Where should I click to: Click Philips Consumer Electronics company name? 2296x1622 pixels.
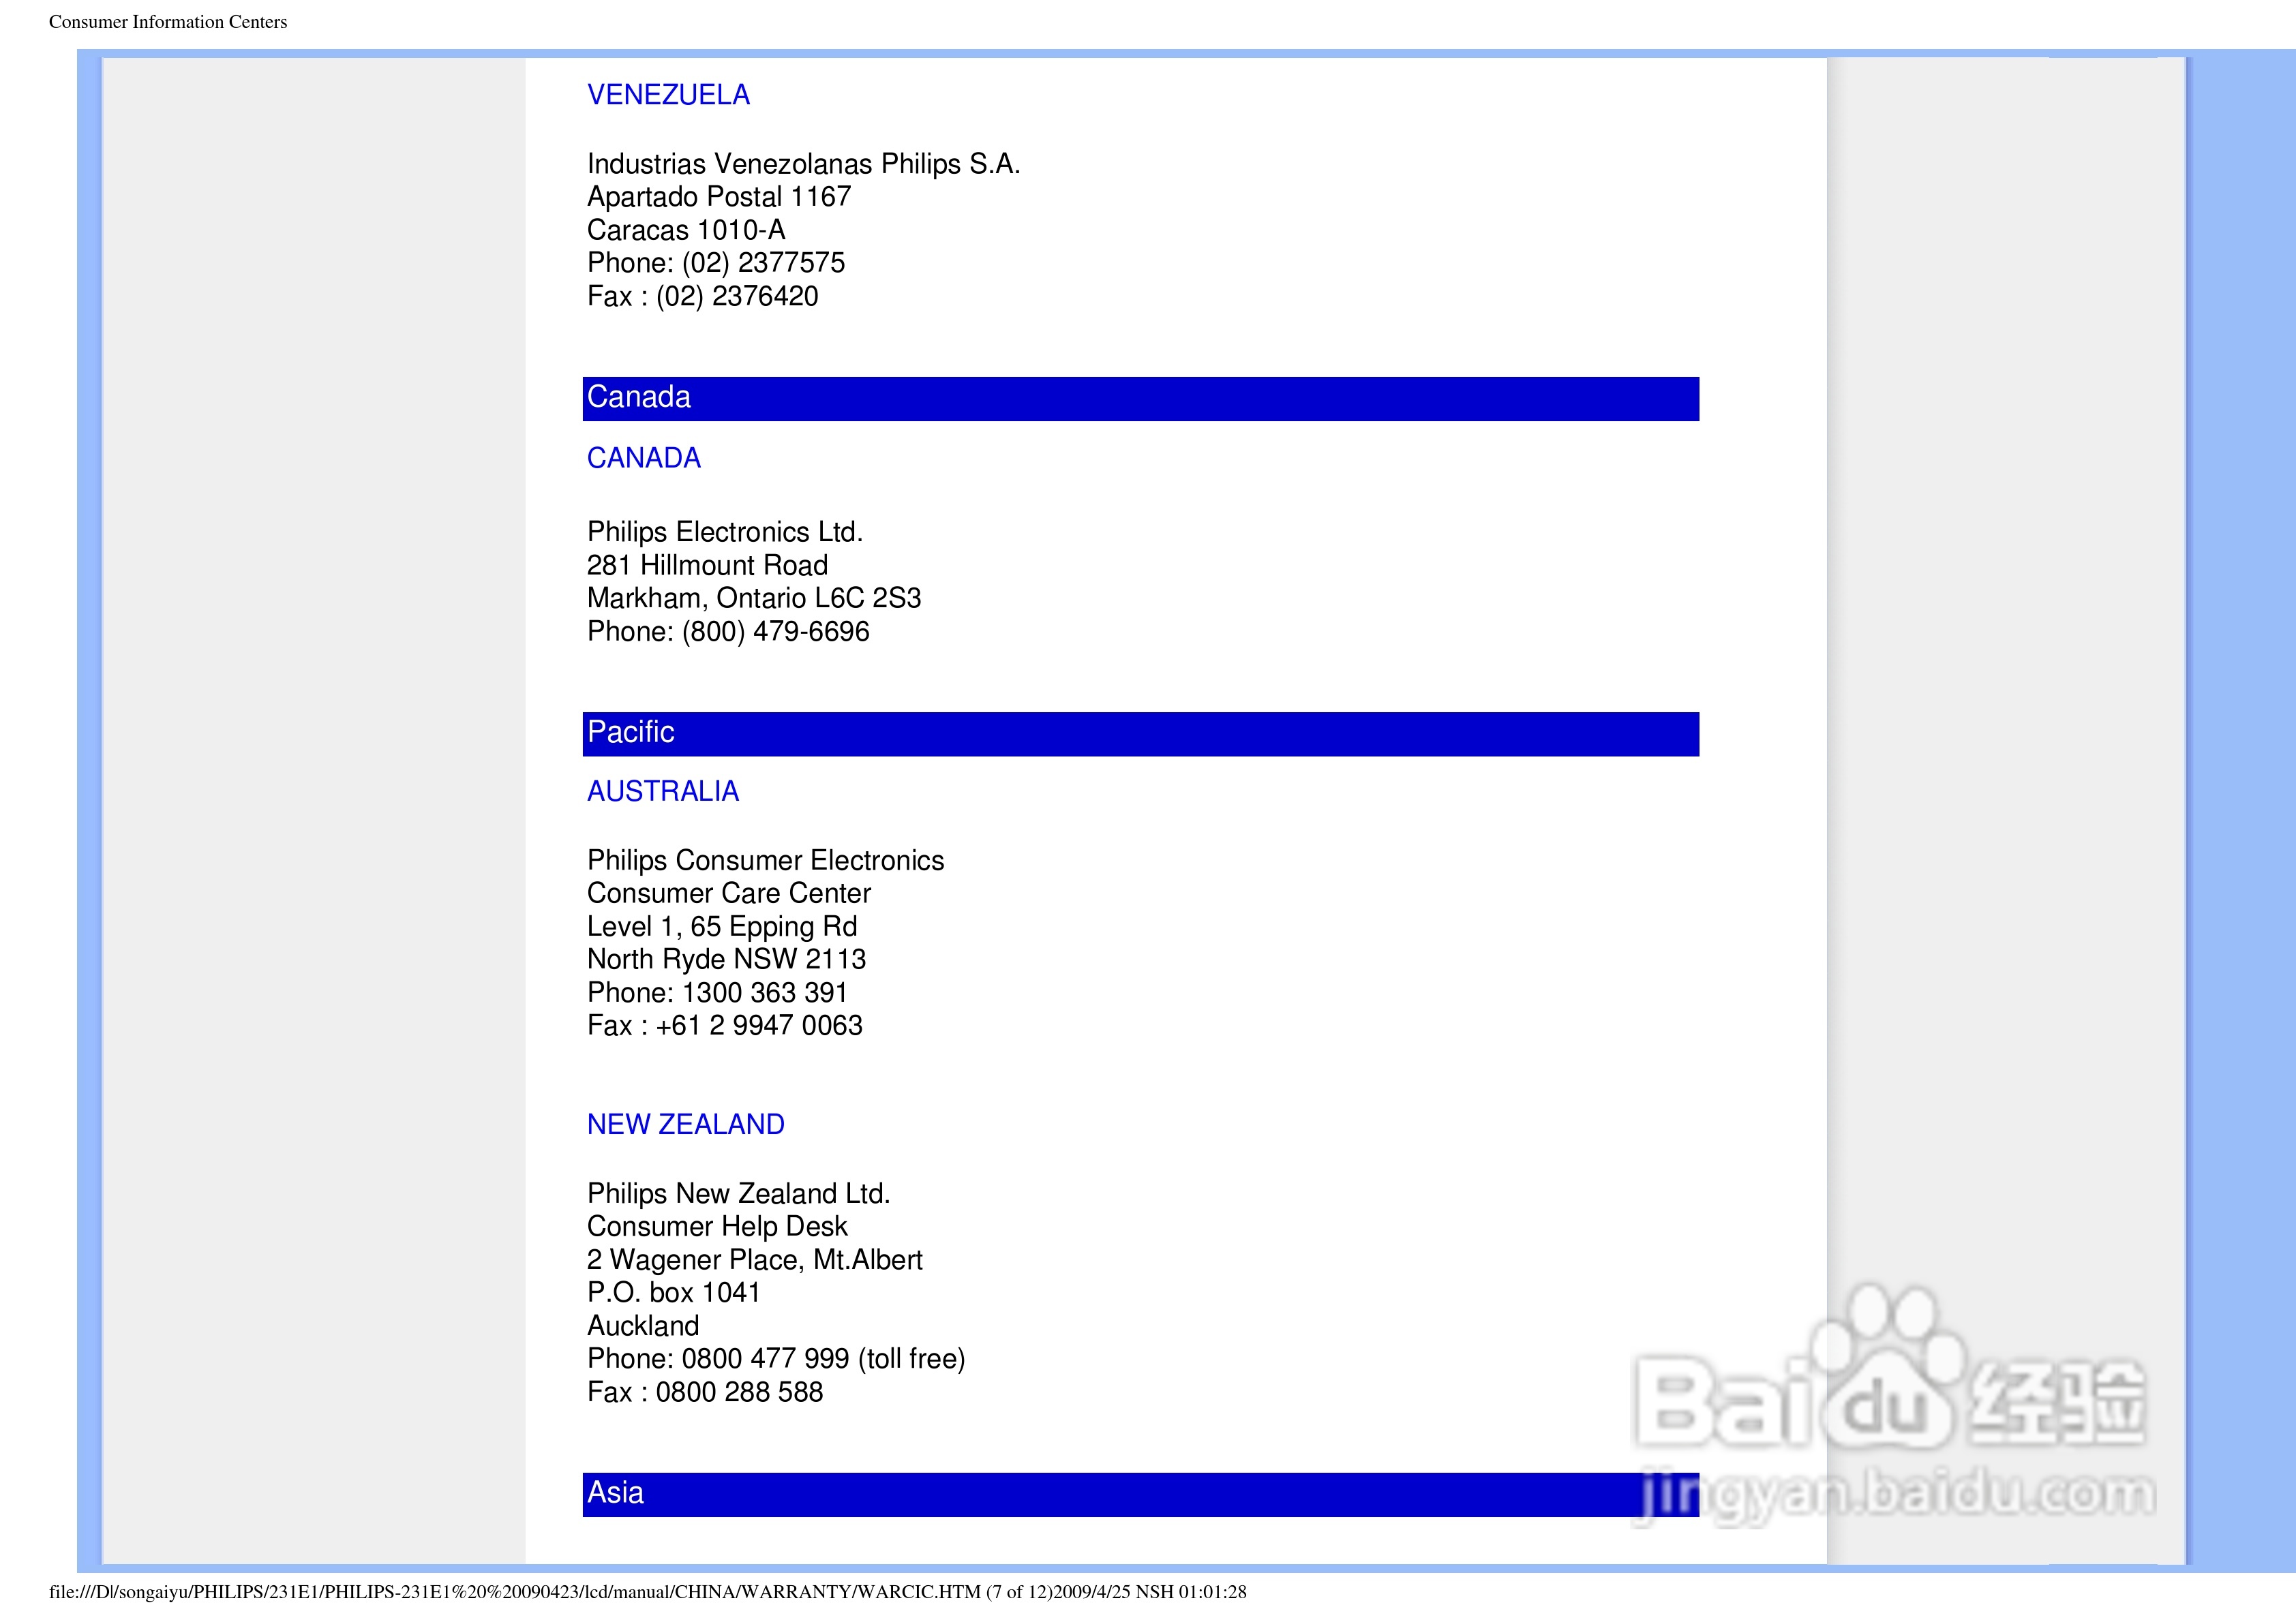(x=765, y=860)
